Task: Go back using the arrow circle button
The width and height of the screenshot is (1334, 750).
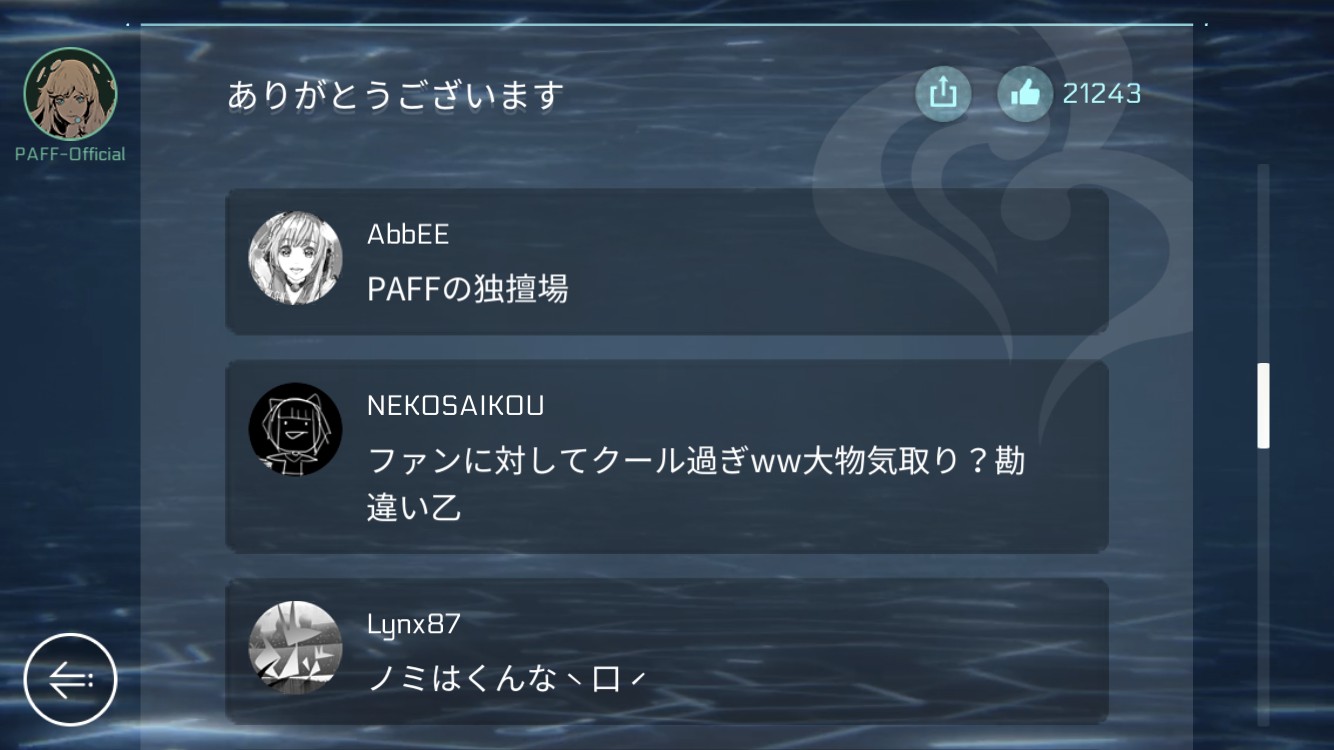Action: pos(70,680)
